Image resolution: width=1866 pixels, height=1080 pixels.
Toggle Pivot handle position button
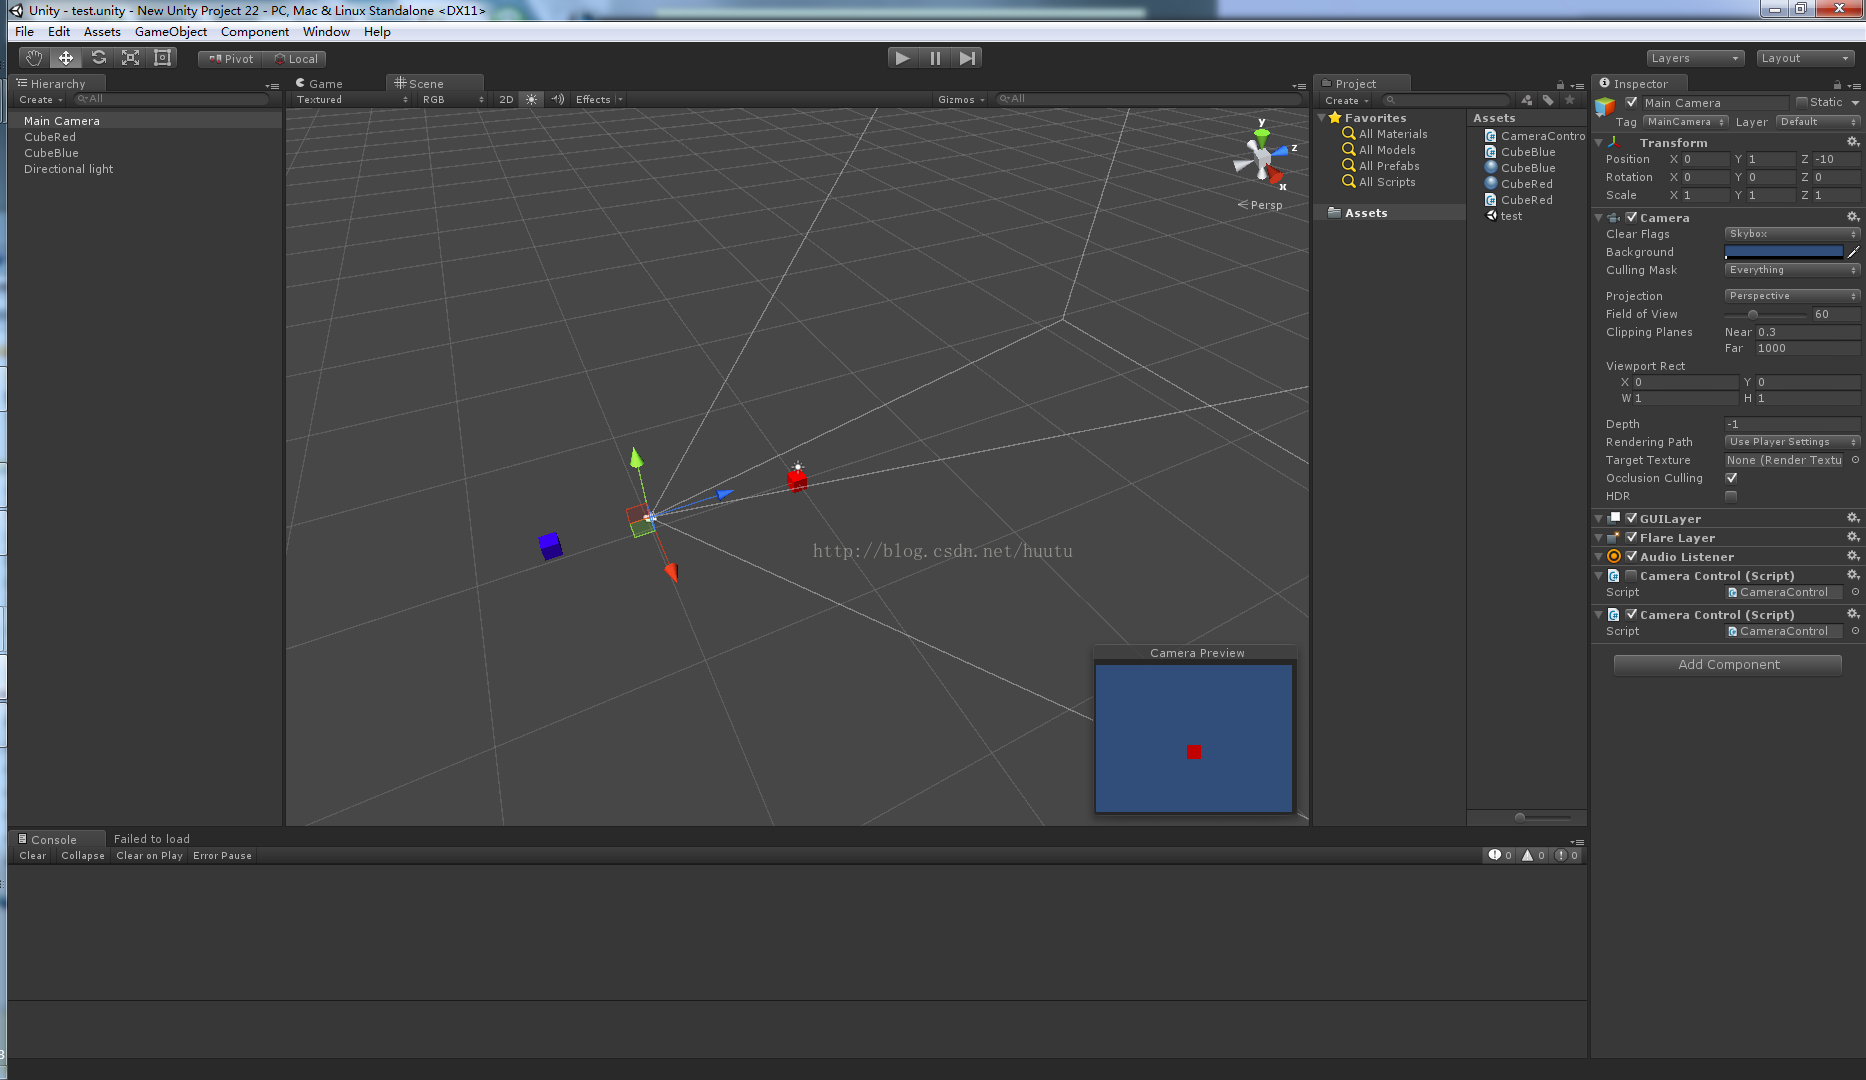click(x=231, y=58)
